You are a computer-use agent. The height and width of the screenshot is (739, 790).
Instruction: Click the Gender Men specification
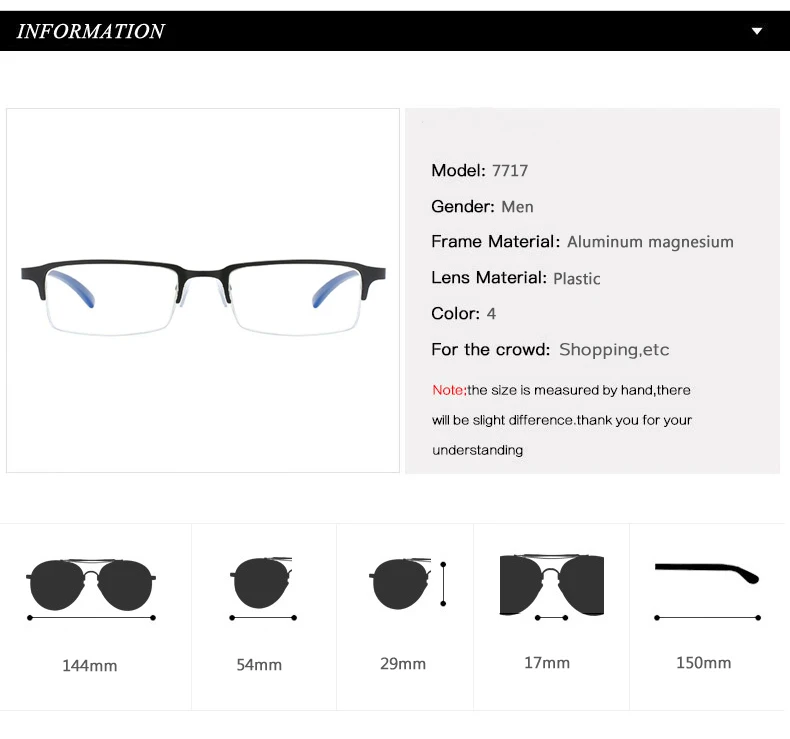(482, 207)
